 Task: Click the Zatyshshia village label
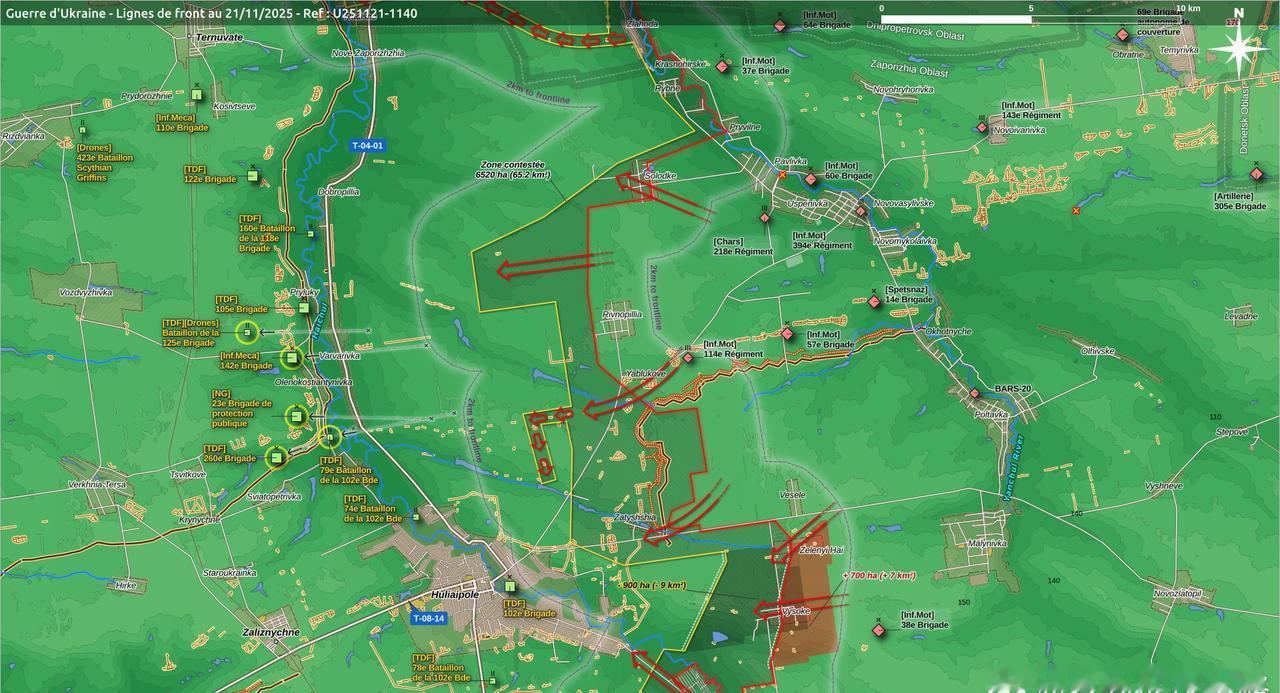click(x=636, y=517)
